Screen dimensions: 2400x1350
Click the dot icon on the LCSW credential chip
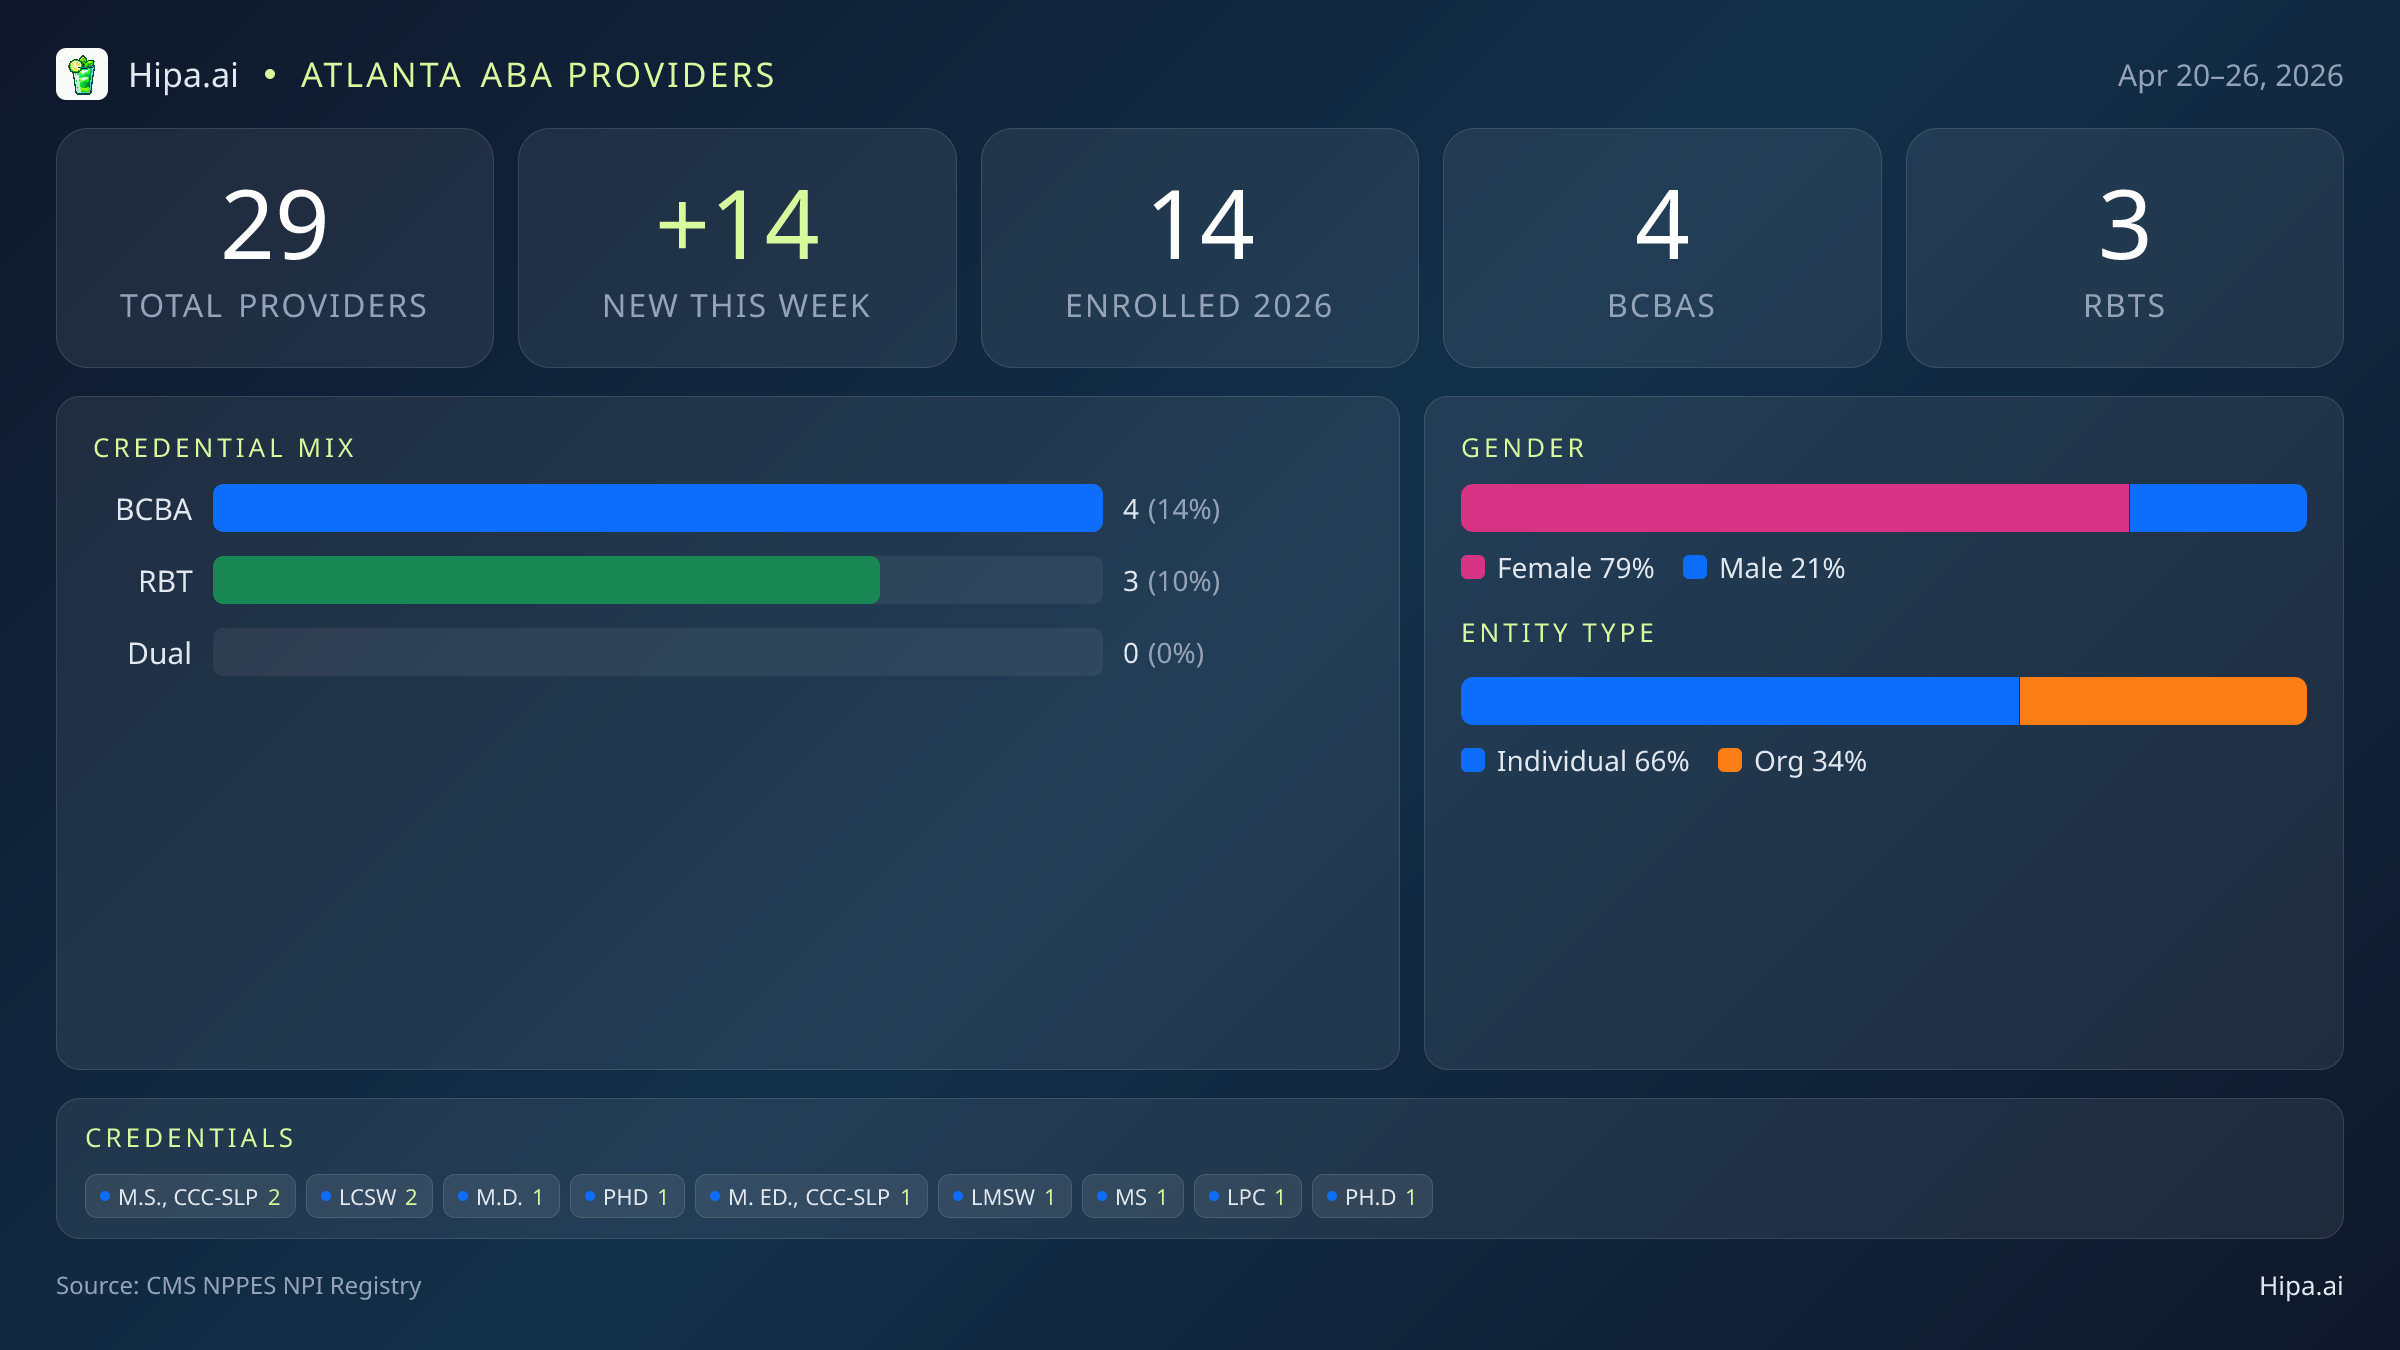pos(325,1195)
